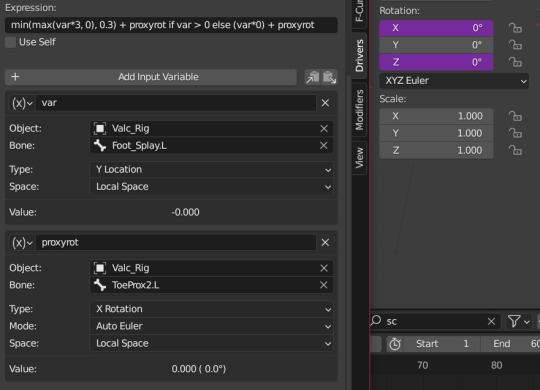
Task: Click bone icon beside Foot_Splay.L
Action: point(100,146)
